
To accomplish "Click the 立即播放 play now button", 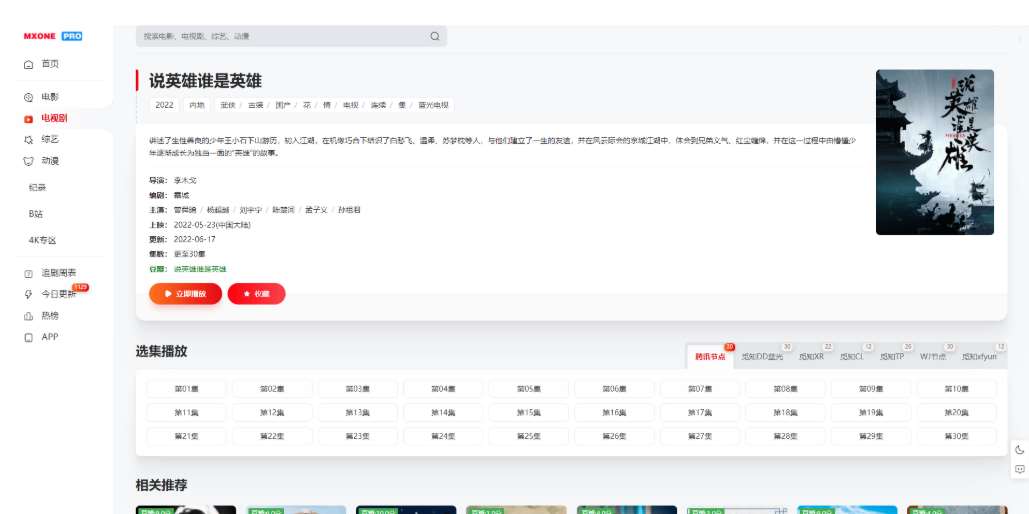I will pos(185,294).
